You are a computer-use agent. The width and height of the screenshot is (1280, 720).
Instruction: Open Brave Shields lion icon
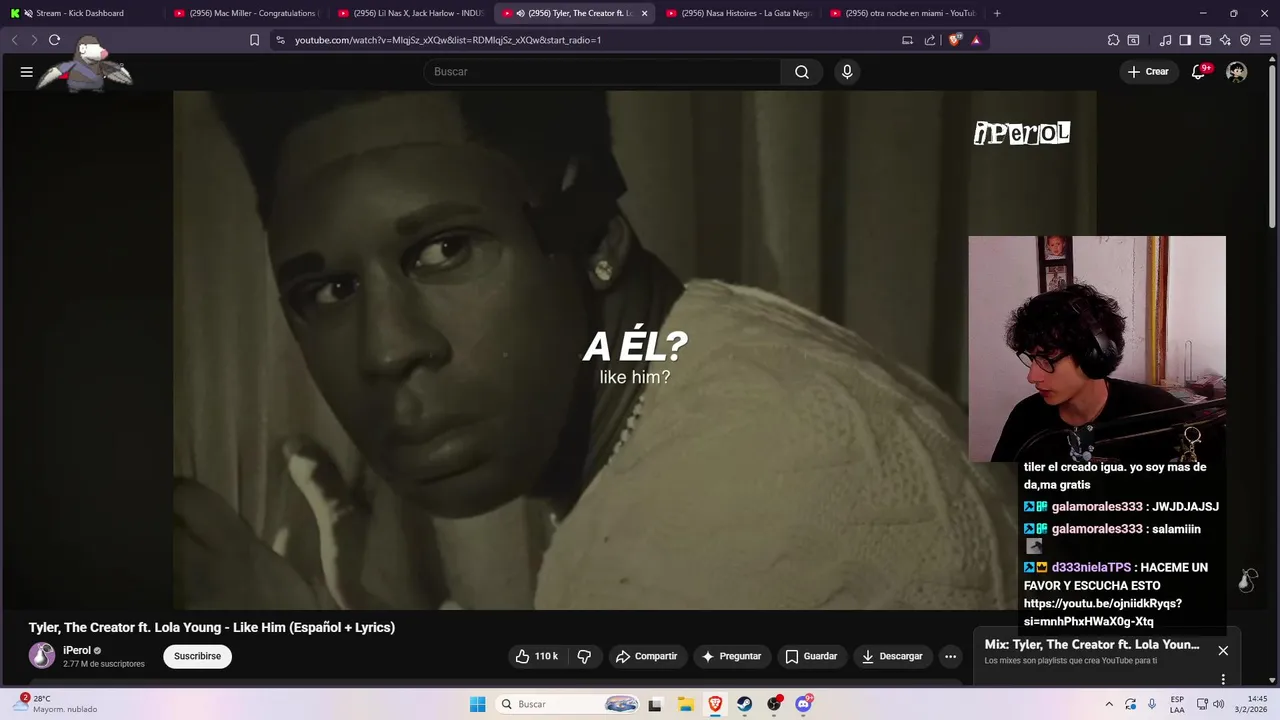tap(954, 40)
